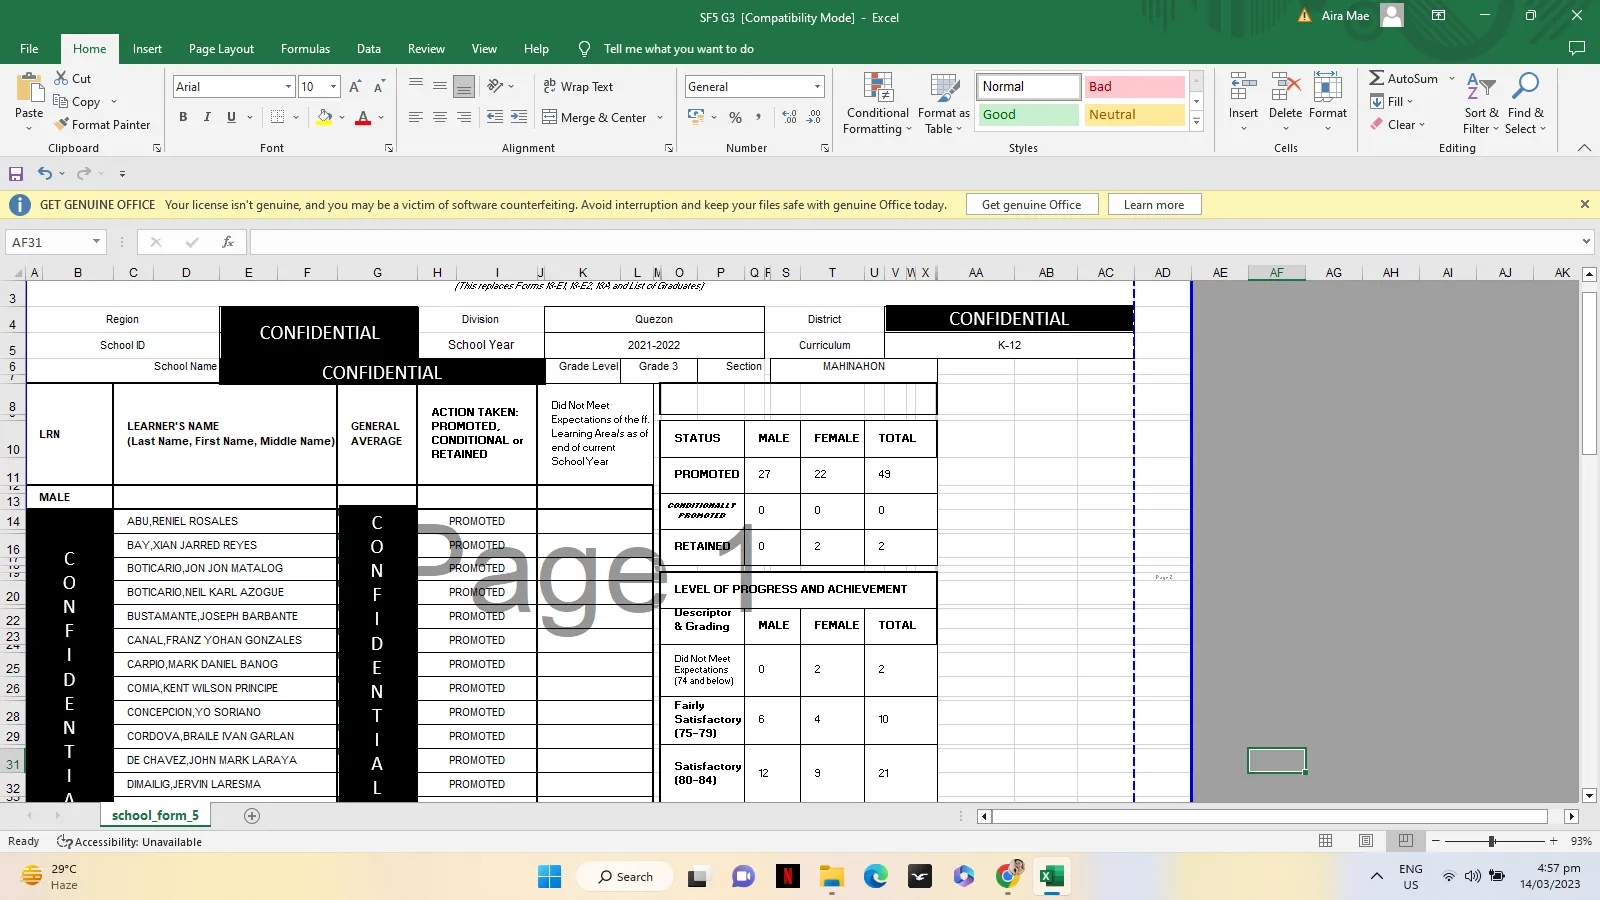Open the File menu
The width and height of the screenshot is (1600, 900).
29,49
